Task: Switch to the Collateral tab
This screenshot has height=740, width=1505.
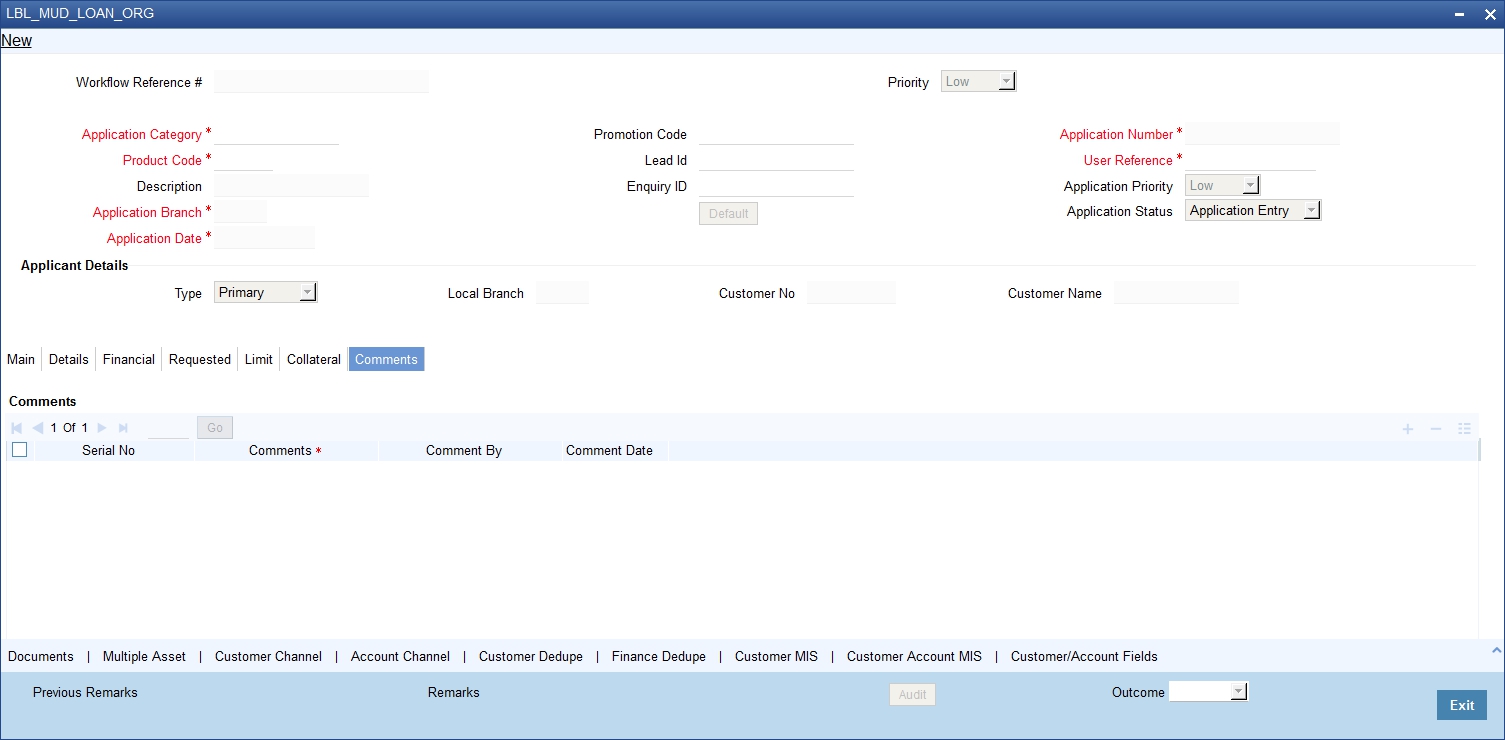Action: pyautogui.click(x=314, y=360)
